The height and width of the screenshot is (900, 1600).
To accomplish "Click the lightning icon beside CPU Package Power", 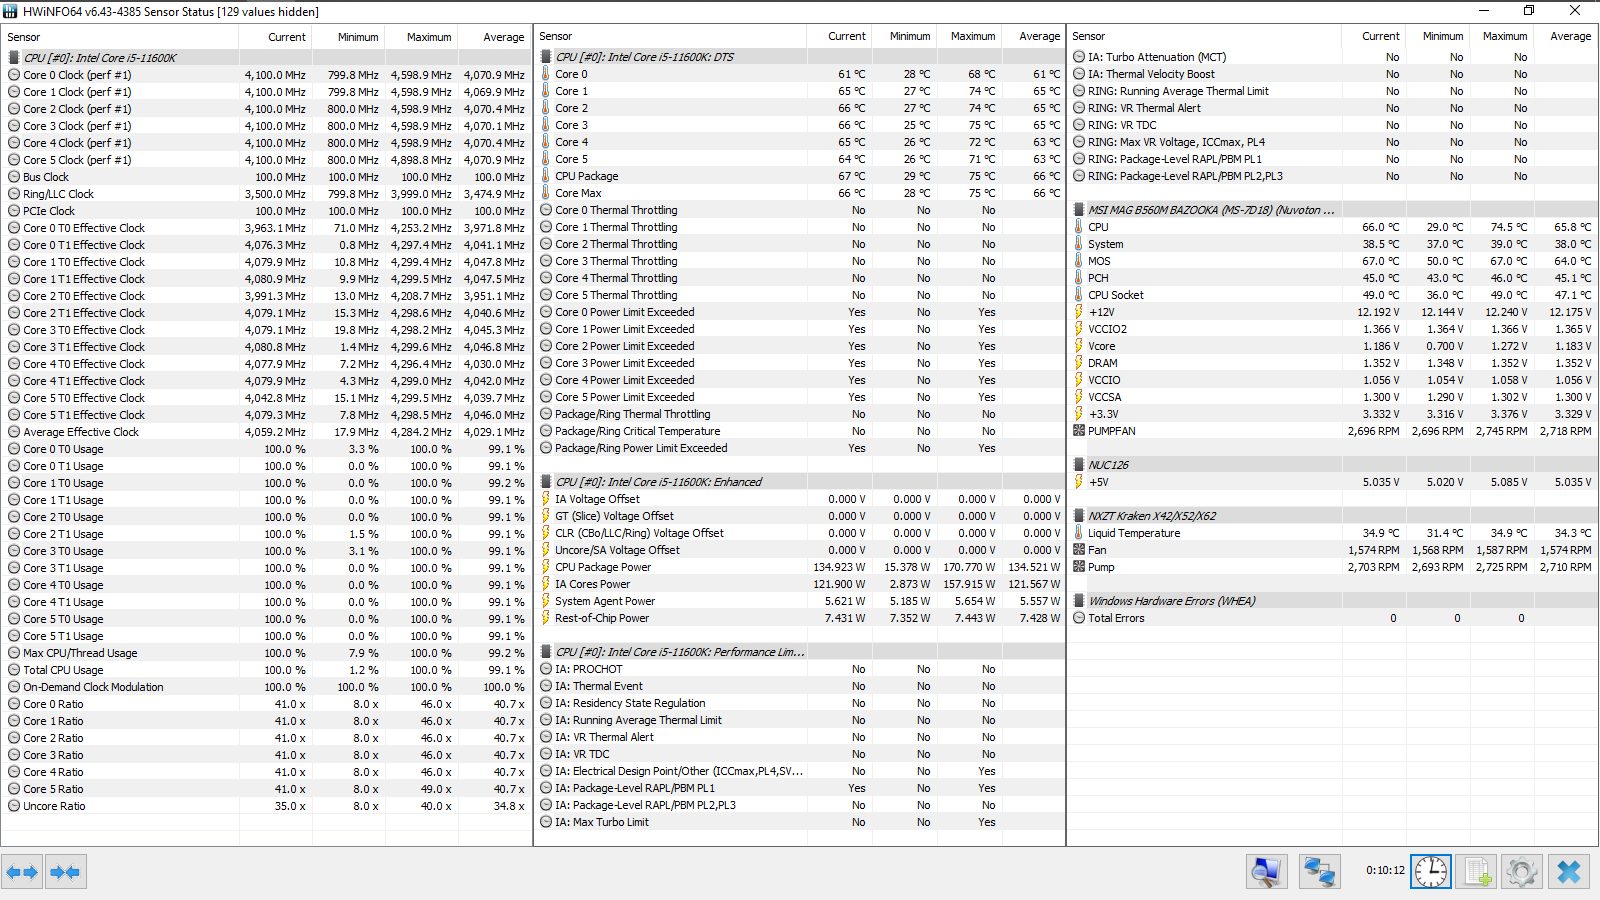I will pos(546,567).
